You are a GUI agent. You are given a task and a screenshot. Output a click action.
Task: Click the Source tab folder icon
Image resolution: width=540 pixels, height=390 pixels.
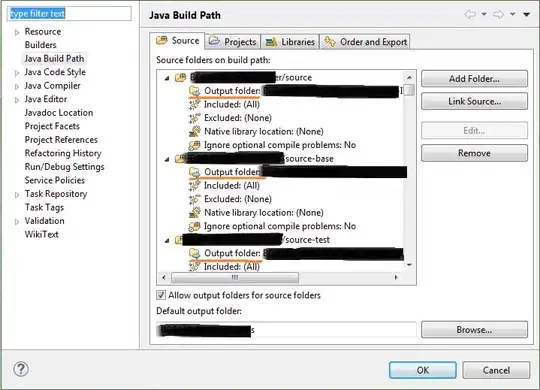162,40
